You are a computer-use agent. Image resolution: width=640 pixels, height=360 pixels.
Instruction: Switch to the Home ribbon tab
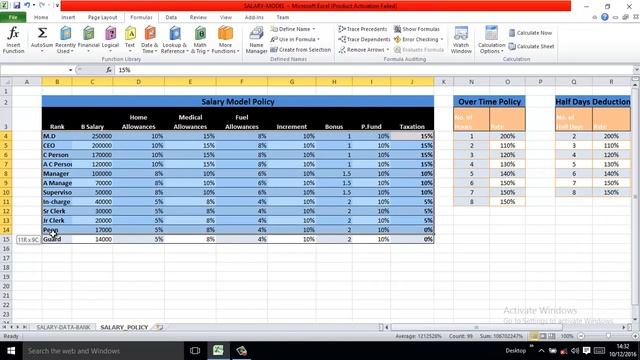click(x=41, y=17)
